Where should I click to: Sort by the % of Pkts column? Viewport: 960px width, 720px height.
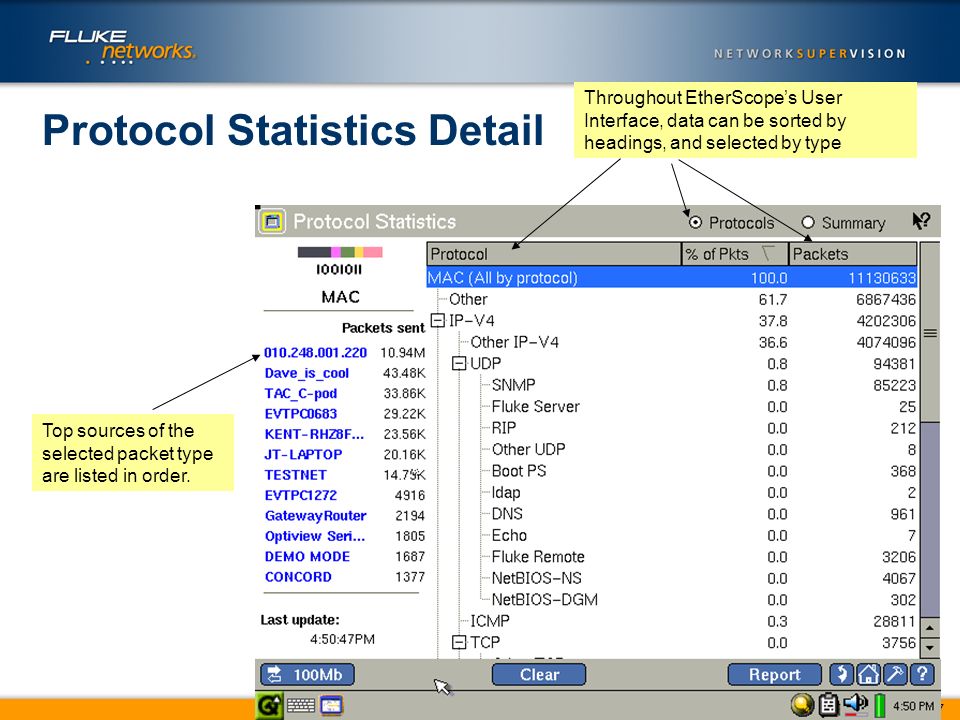pyautogui.click(x=735, y=254)
